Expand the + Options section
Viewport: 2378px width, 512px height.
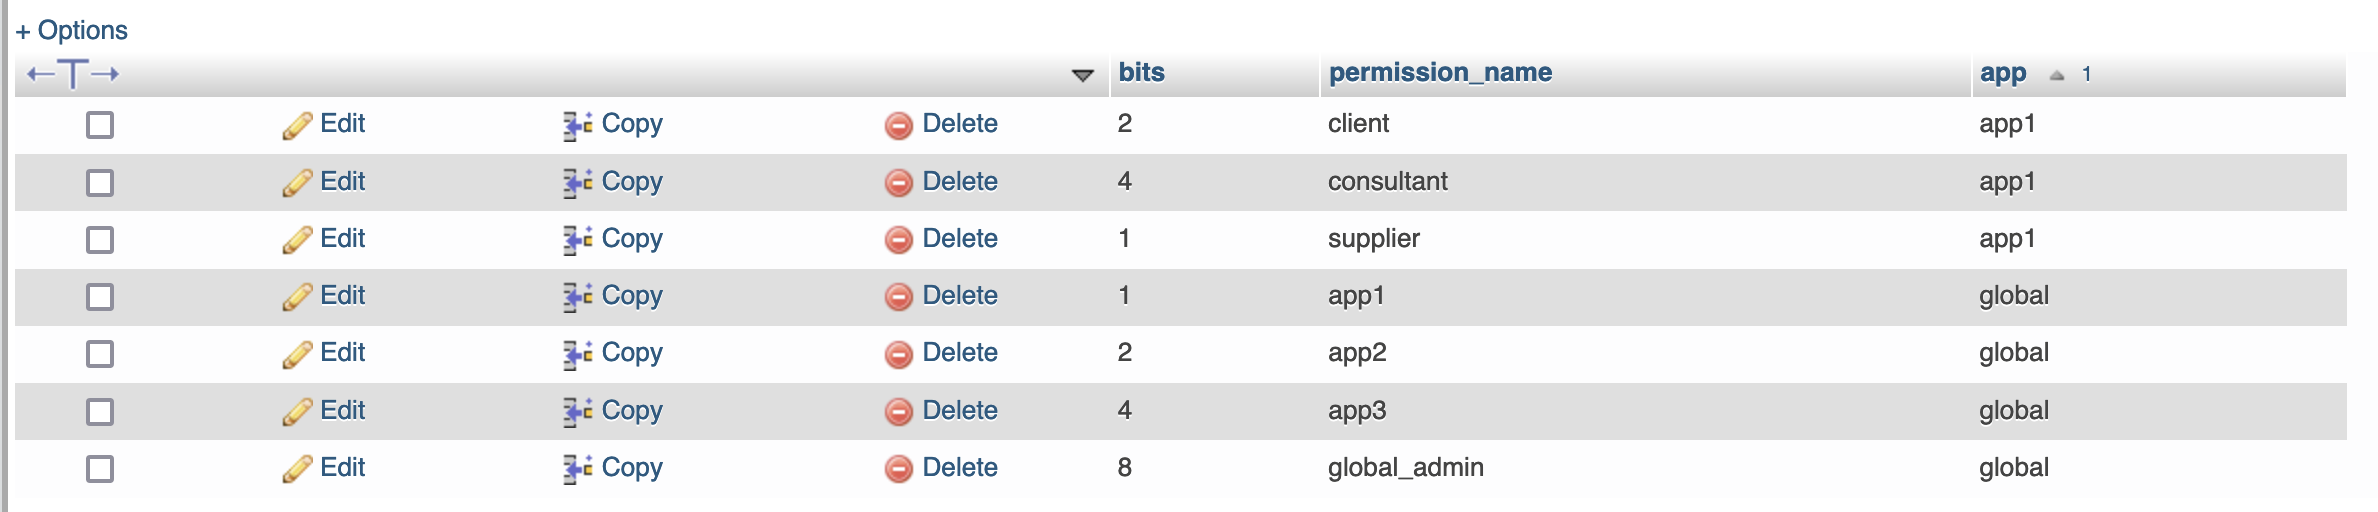tap(72, 30)
